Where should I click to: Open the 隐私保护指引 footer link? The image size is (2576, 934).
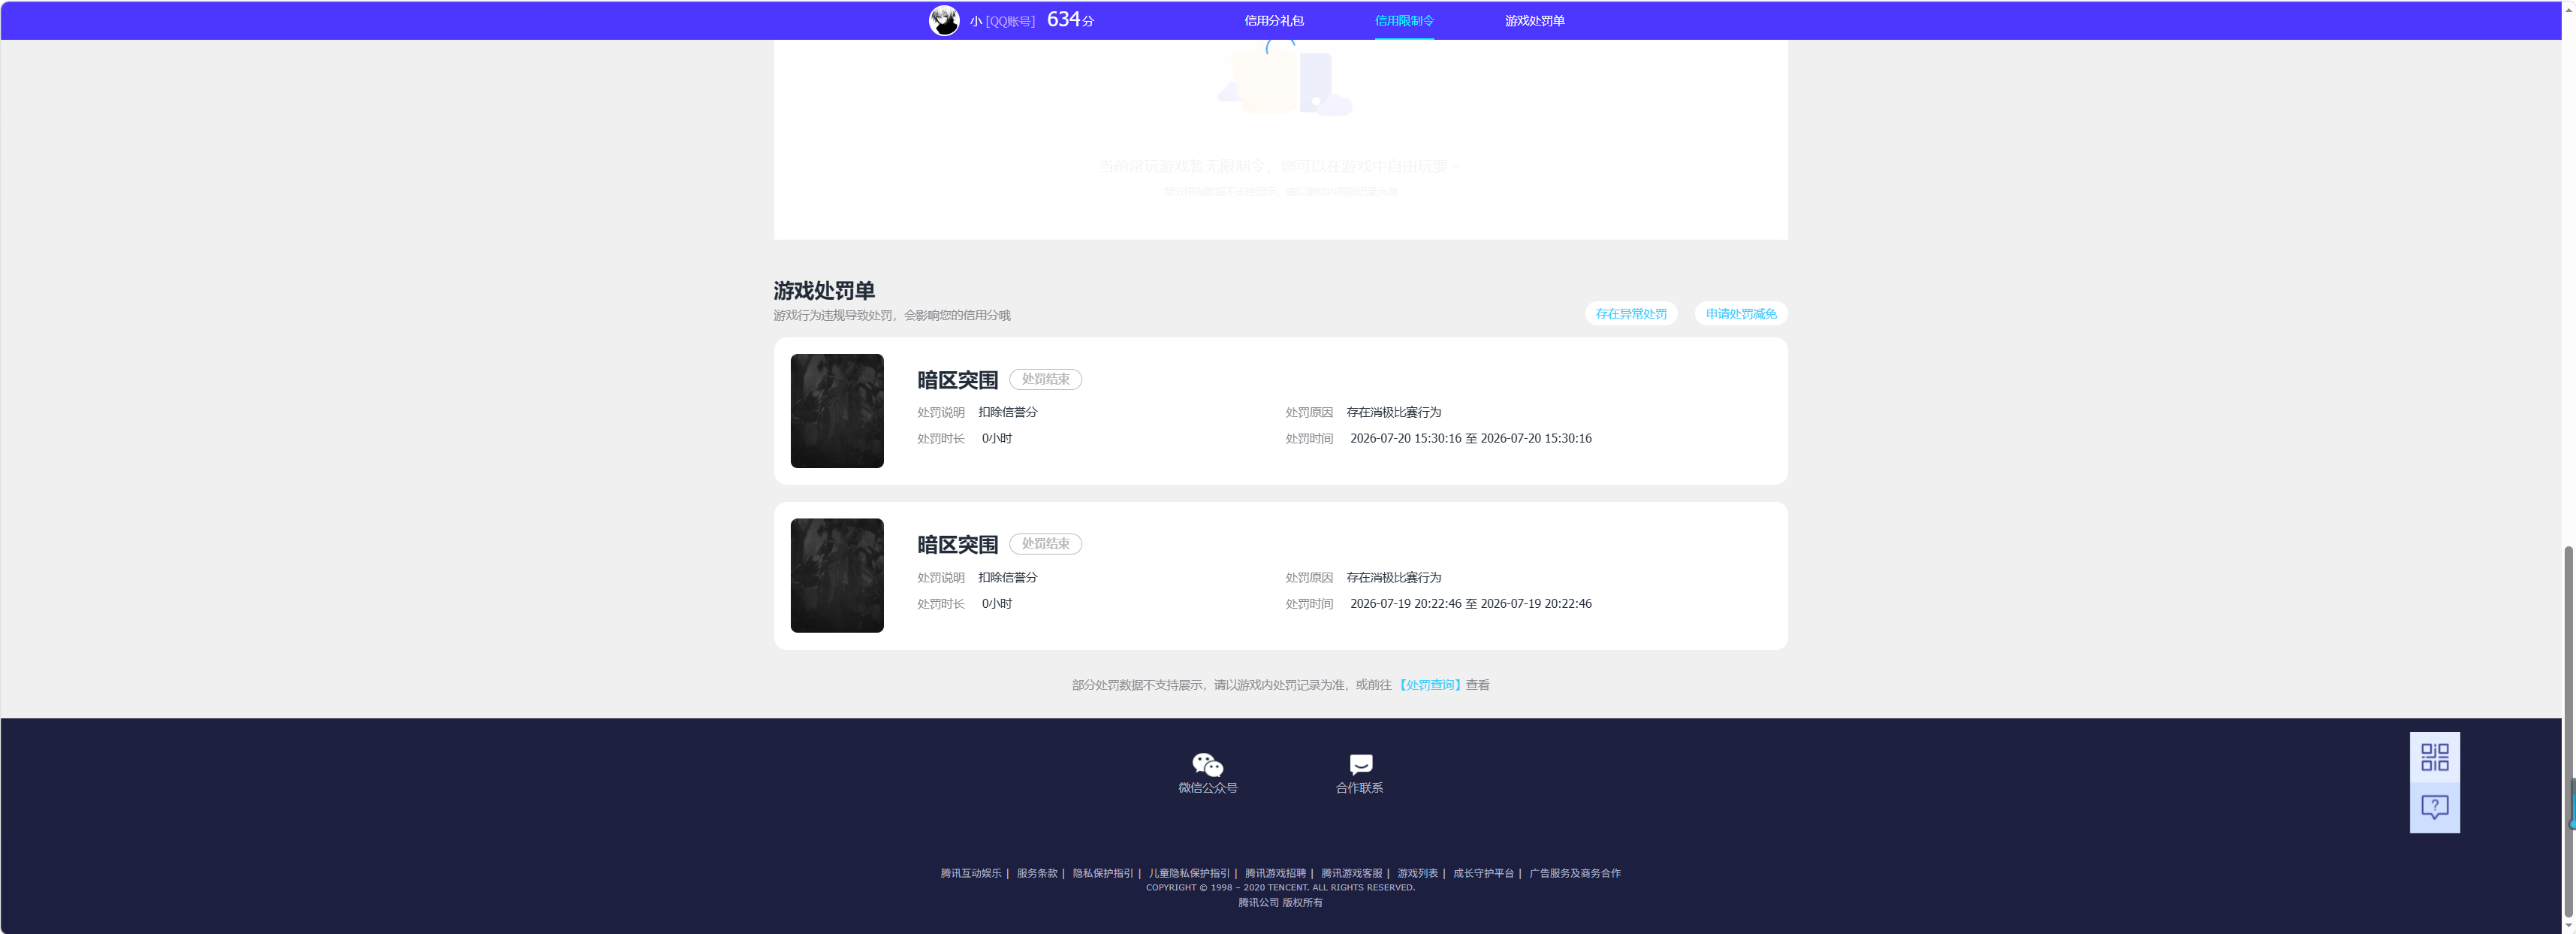pos(1103,873)
